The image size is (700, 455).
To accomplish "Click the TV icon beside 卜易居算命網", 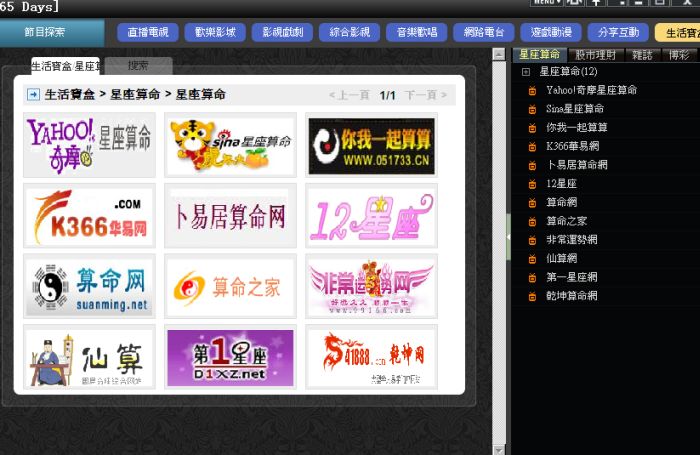I will pos(532,166).
